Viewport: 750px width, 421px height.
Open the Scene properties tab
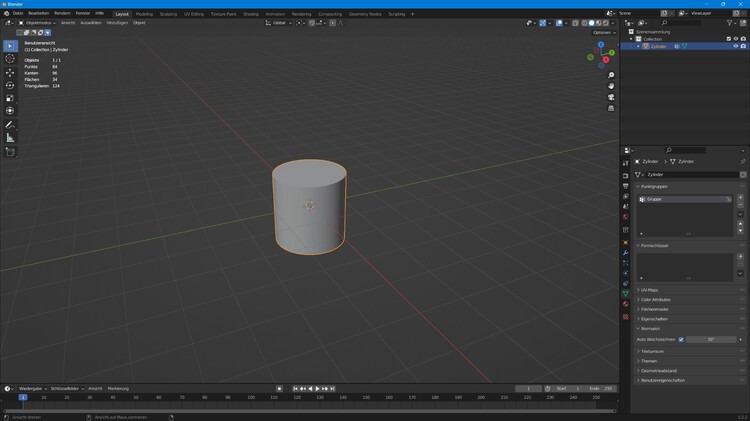(626, 206)
